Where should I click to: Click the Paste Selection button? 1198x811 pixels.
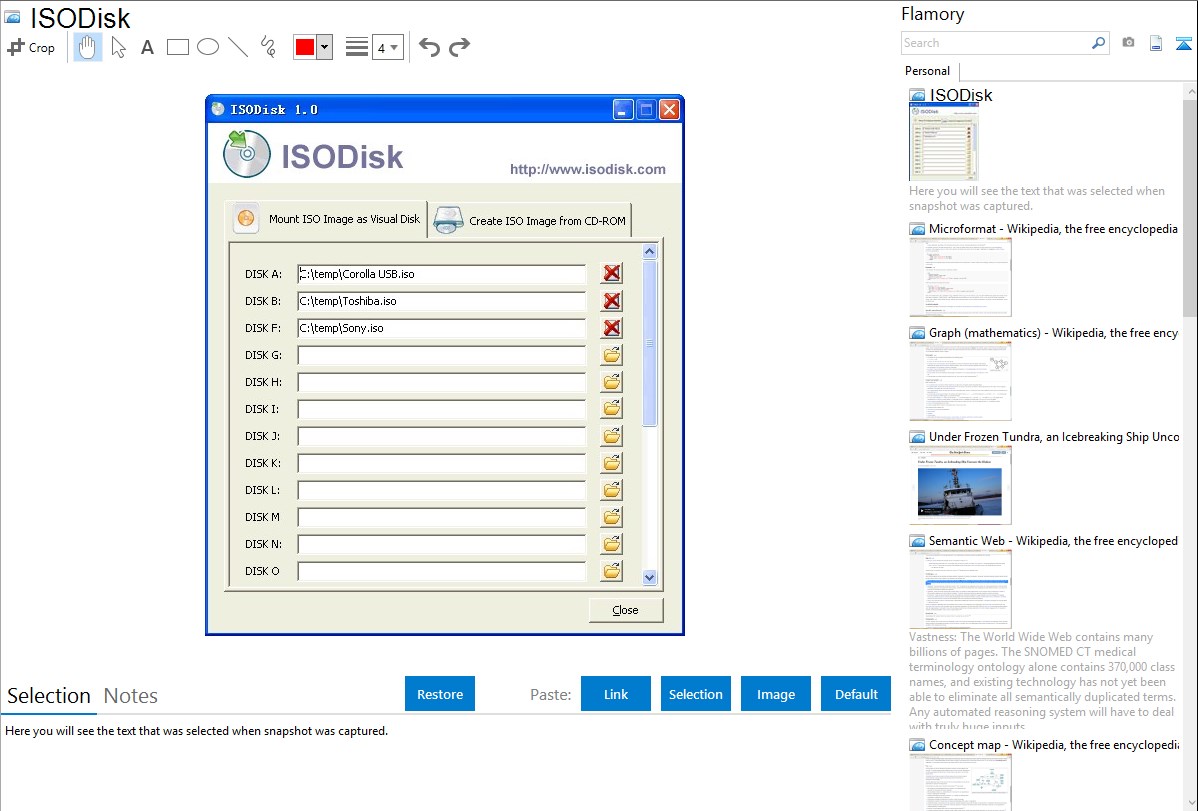click(695, 694)
